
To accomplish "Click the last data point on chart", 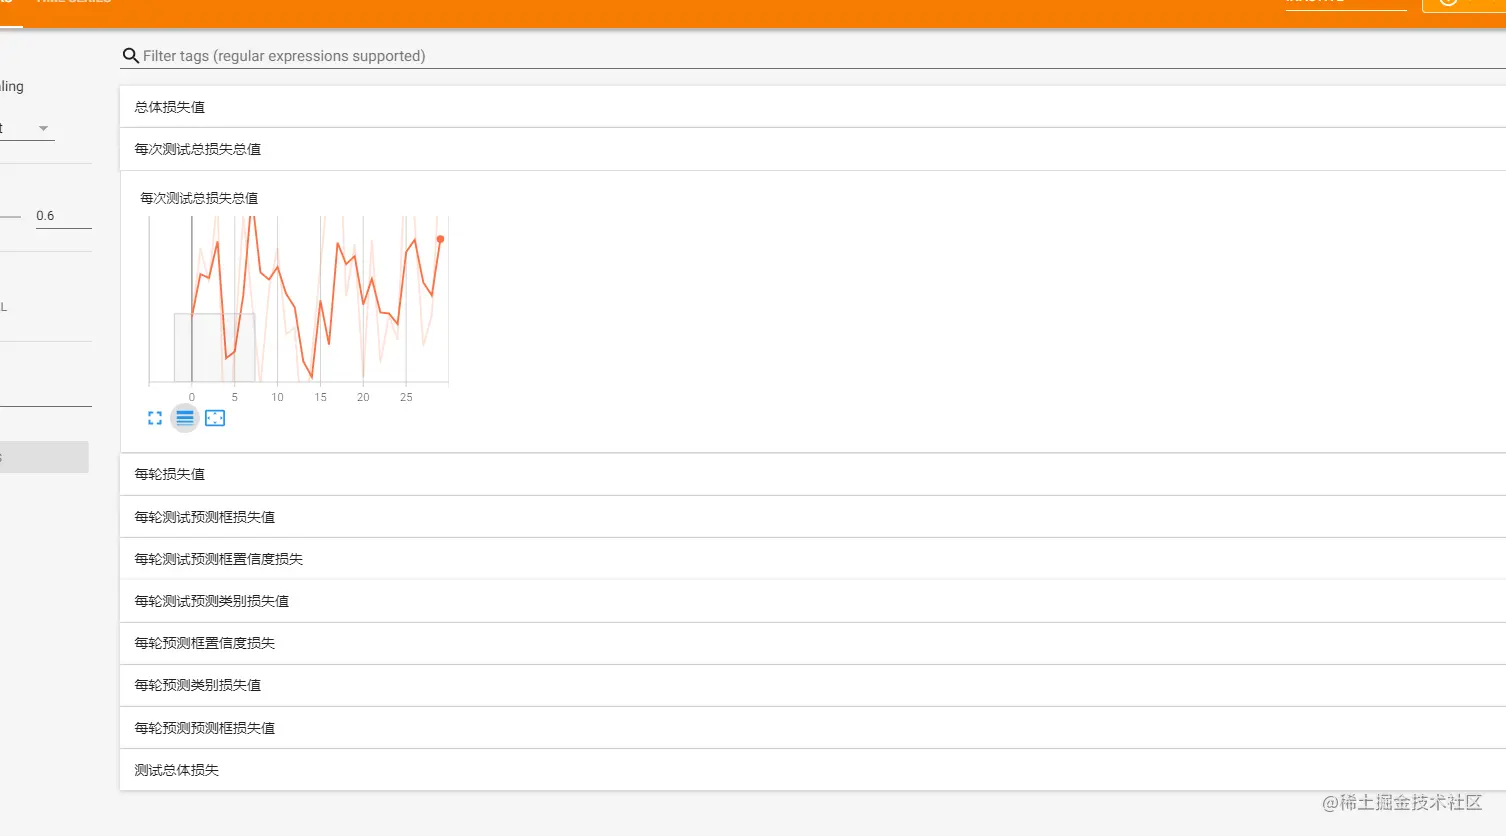I will 440,239.
